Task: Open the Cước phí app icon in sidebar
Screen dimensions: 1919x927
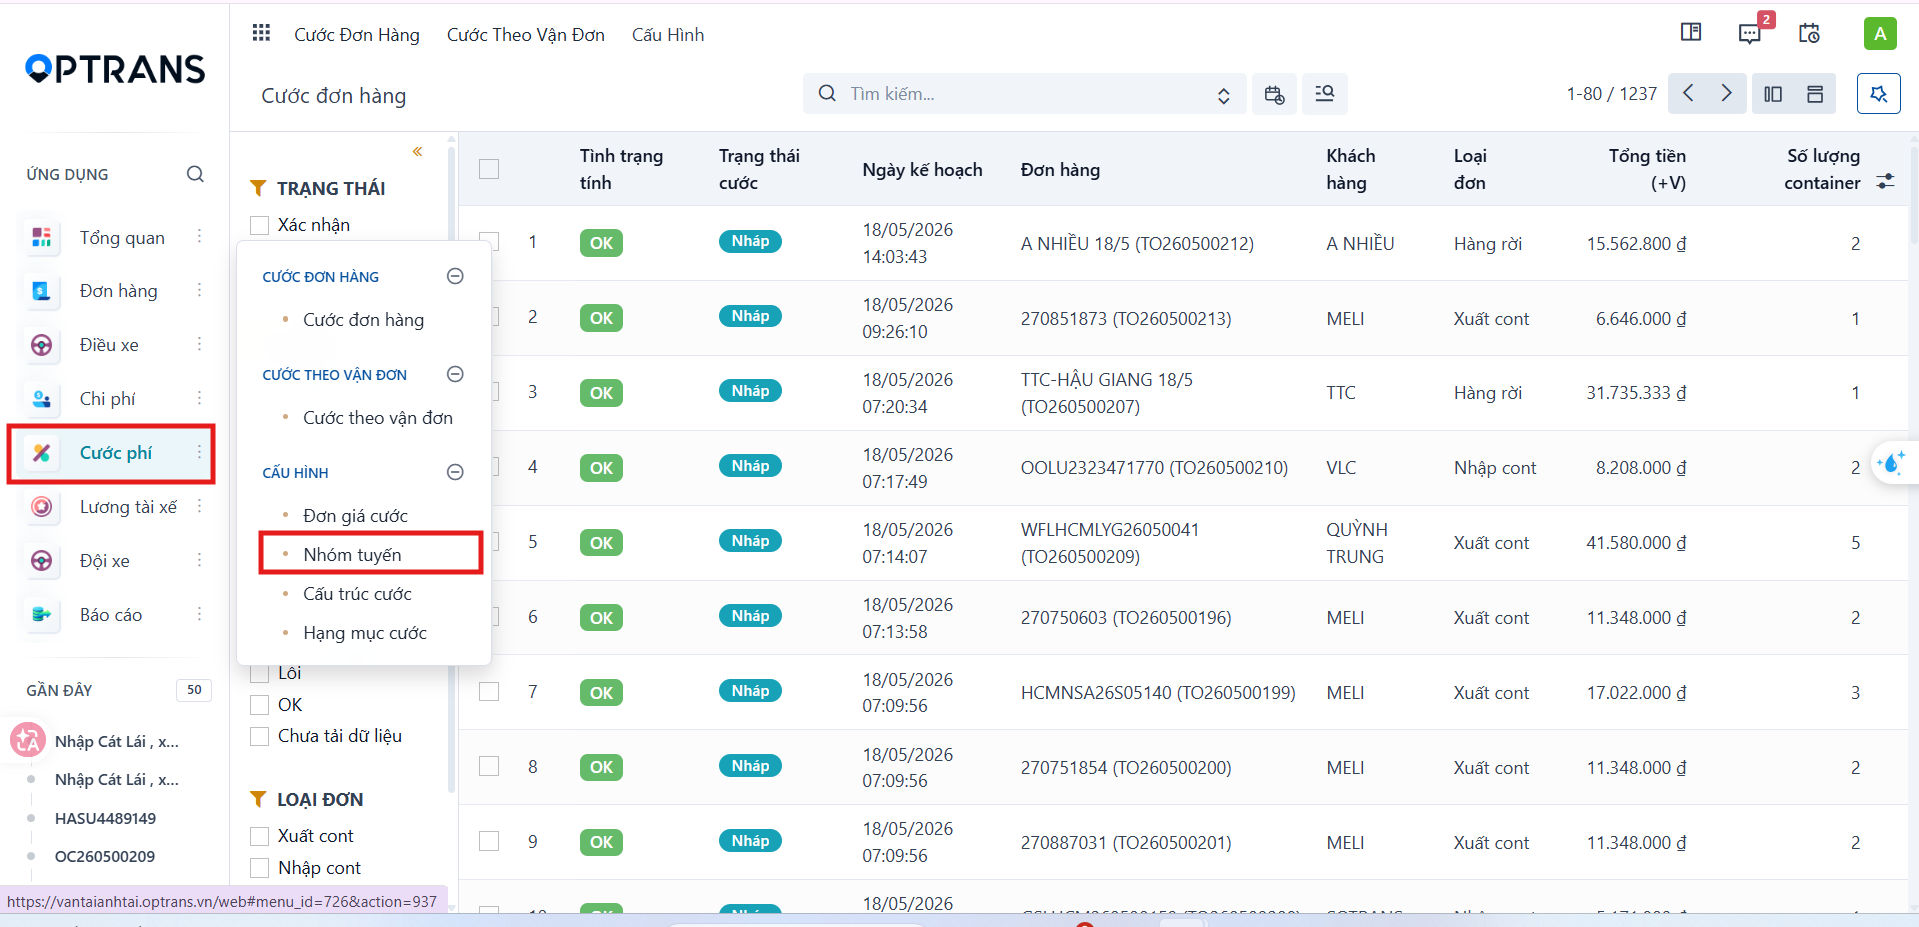Action: [x=41, y=453]
